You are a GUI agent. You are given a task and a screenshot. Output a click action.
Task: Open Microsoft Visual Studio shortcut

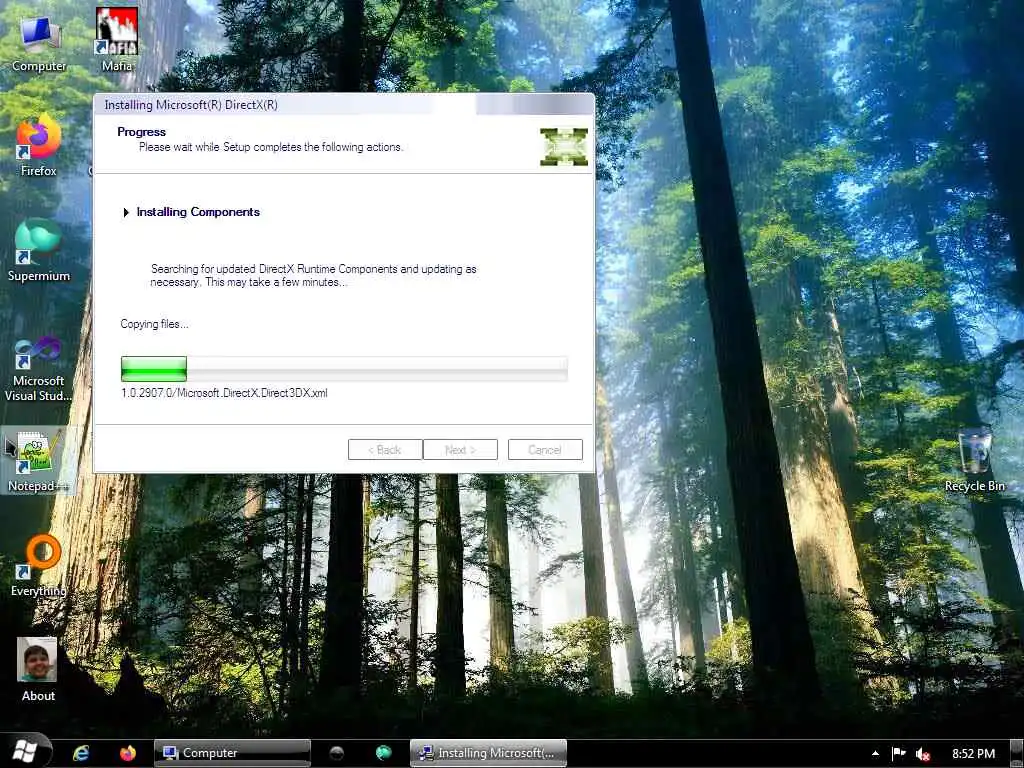(x=39, y=369)
